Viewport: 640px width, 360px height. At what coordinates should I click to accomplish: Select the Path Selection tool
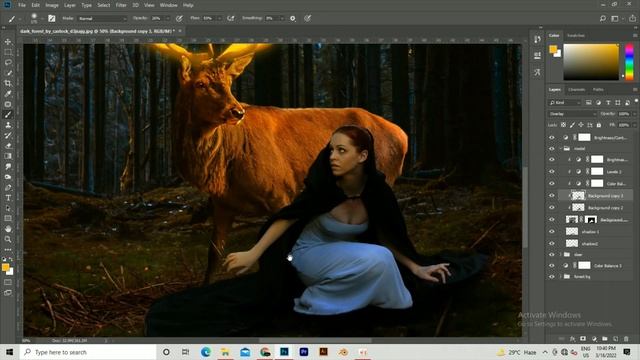click(x=8, y=208)
